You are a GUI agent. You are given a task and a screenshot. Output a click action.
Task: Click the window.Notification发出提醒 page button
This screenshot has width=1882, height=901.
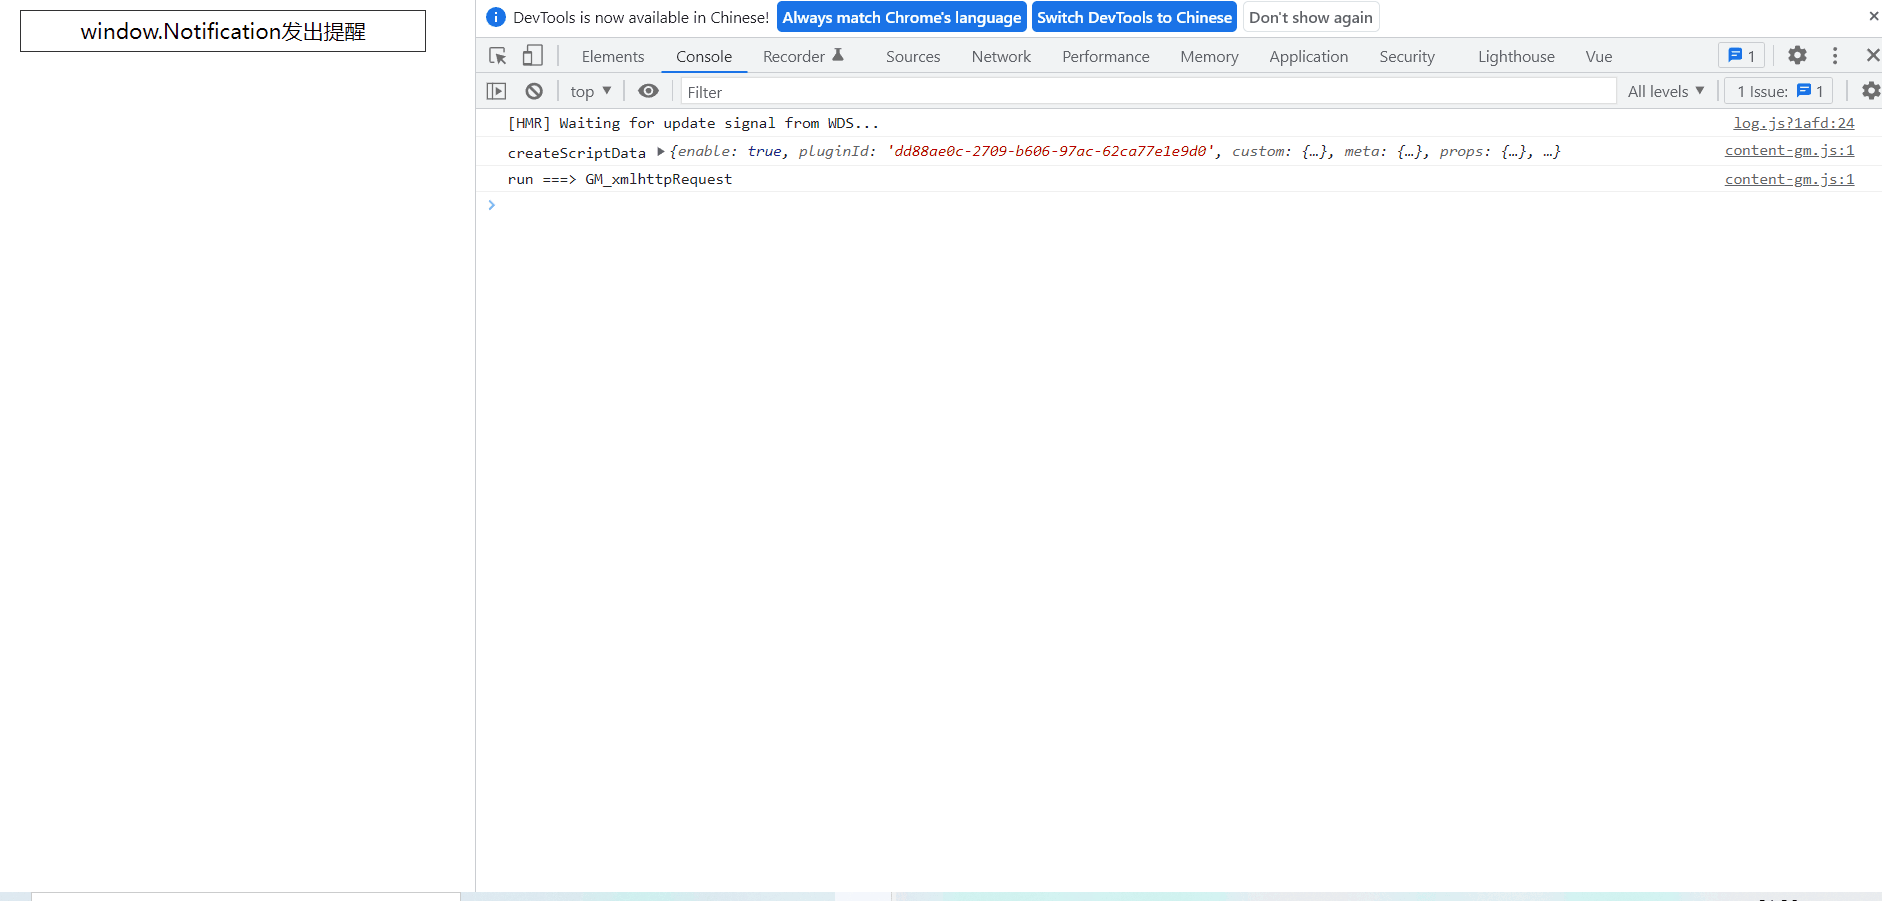[x=223, y=31]
